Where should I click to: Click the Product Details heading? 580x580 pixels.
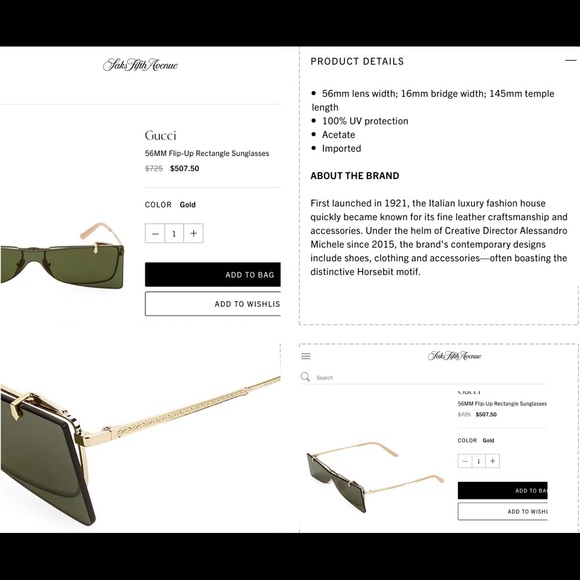coord(357,61)
